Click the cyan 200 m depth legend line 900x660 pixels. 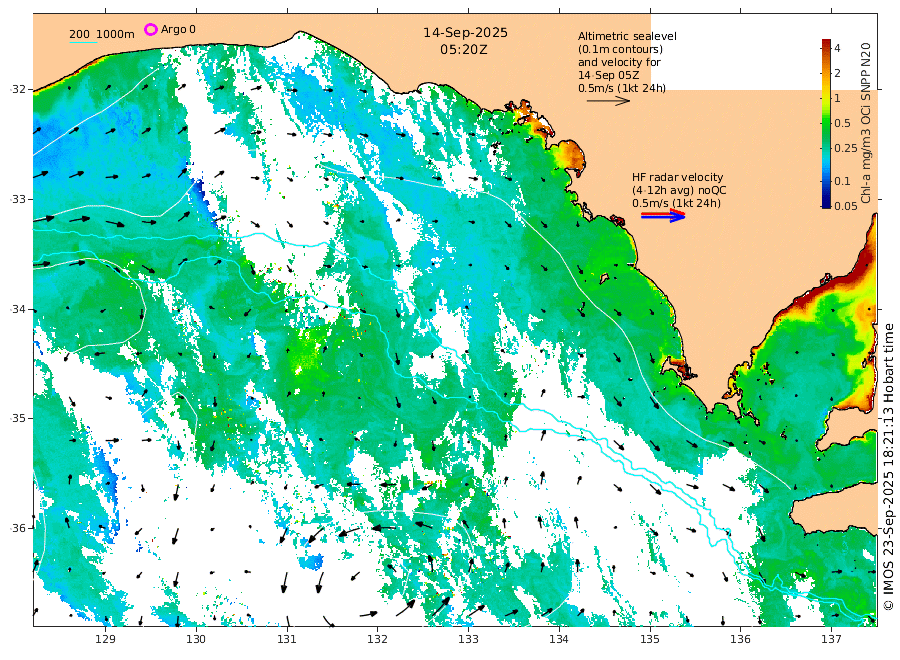click(83, 42)
